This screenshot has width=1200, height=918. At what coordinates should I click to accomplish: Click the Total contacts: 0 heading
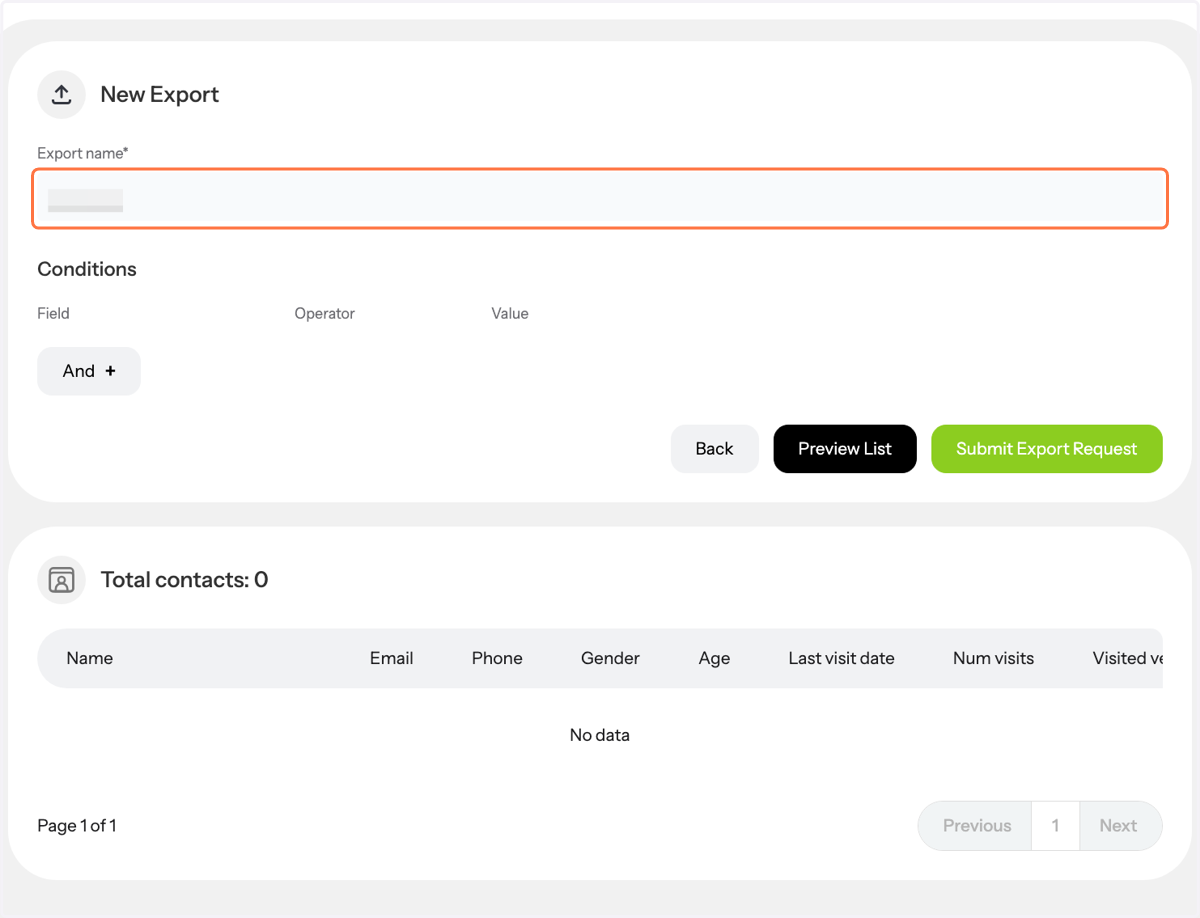tap(184, 580)
